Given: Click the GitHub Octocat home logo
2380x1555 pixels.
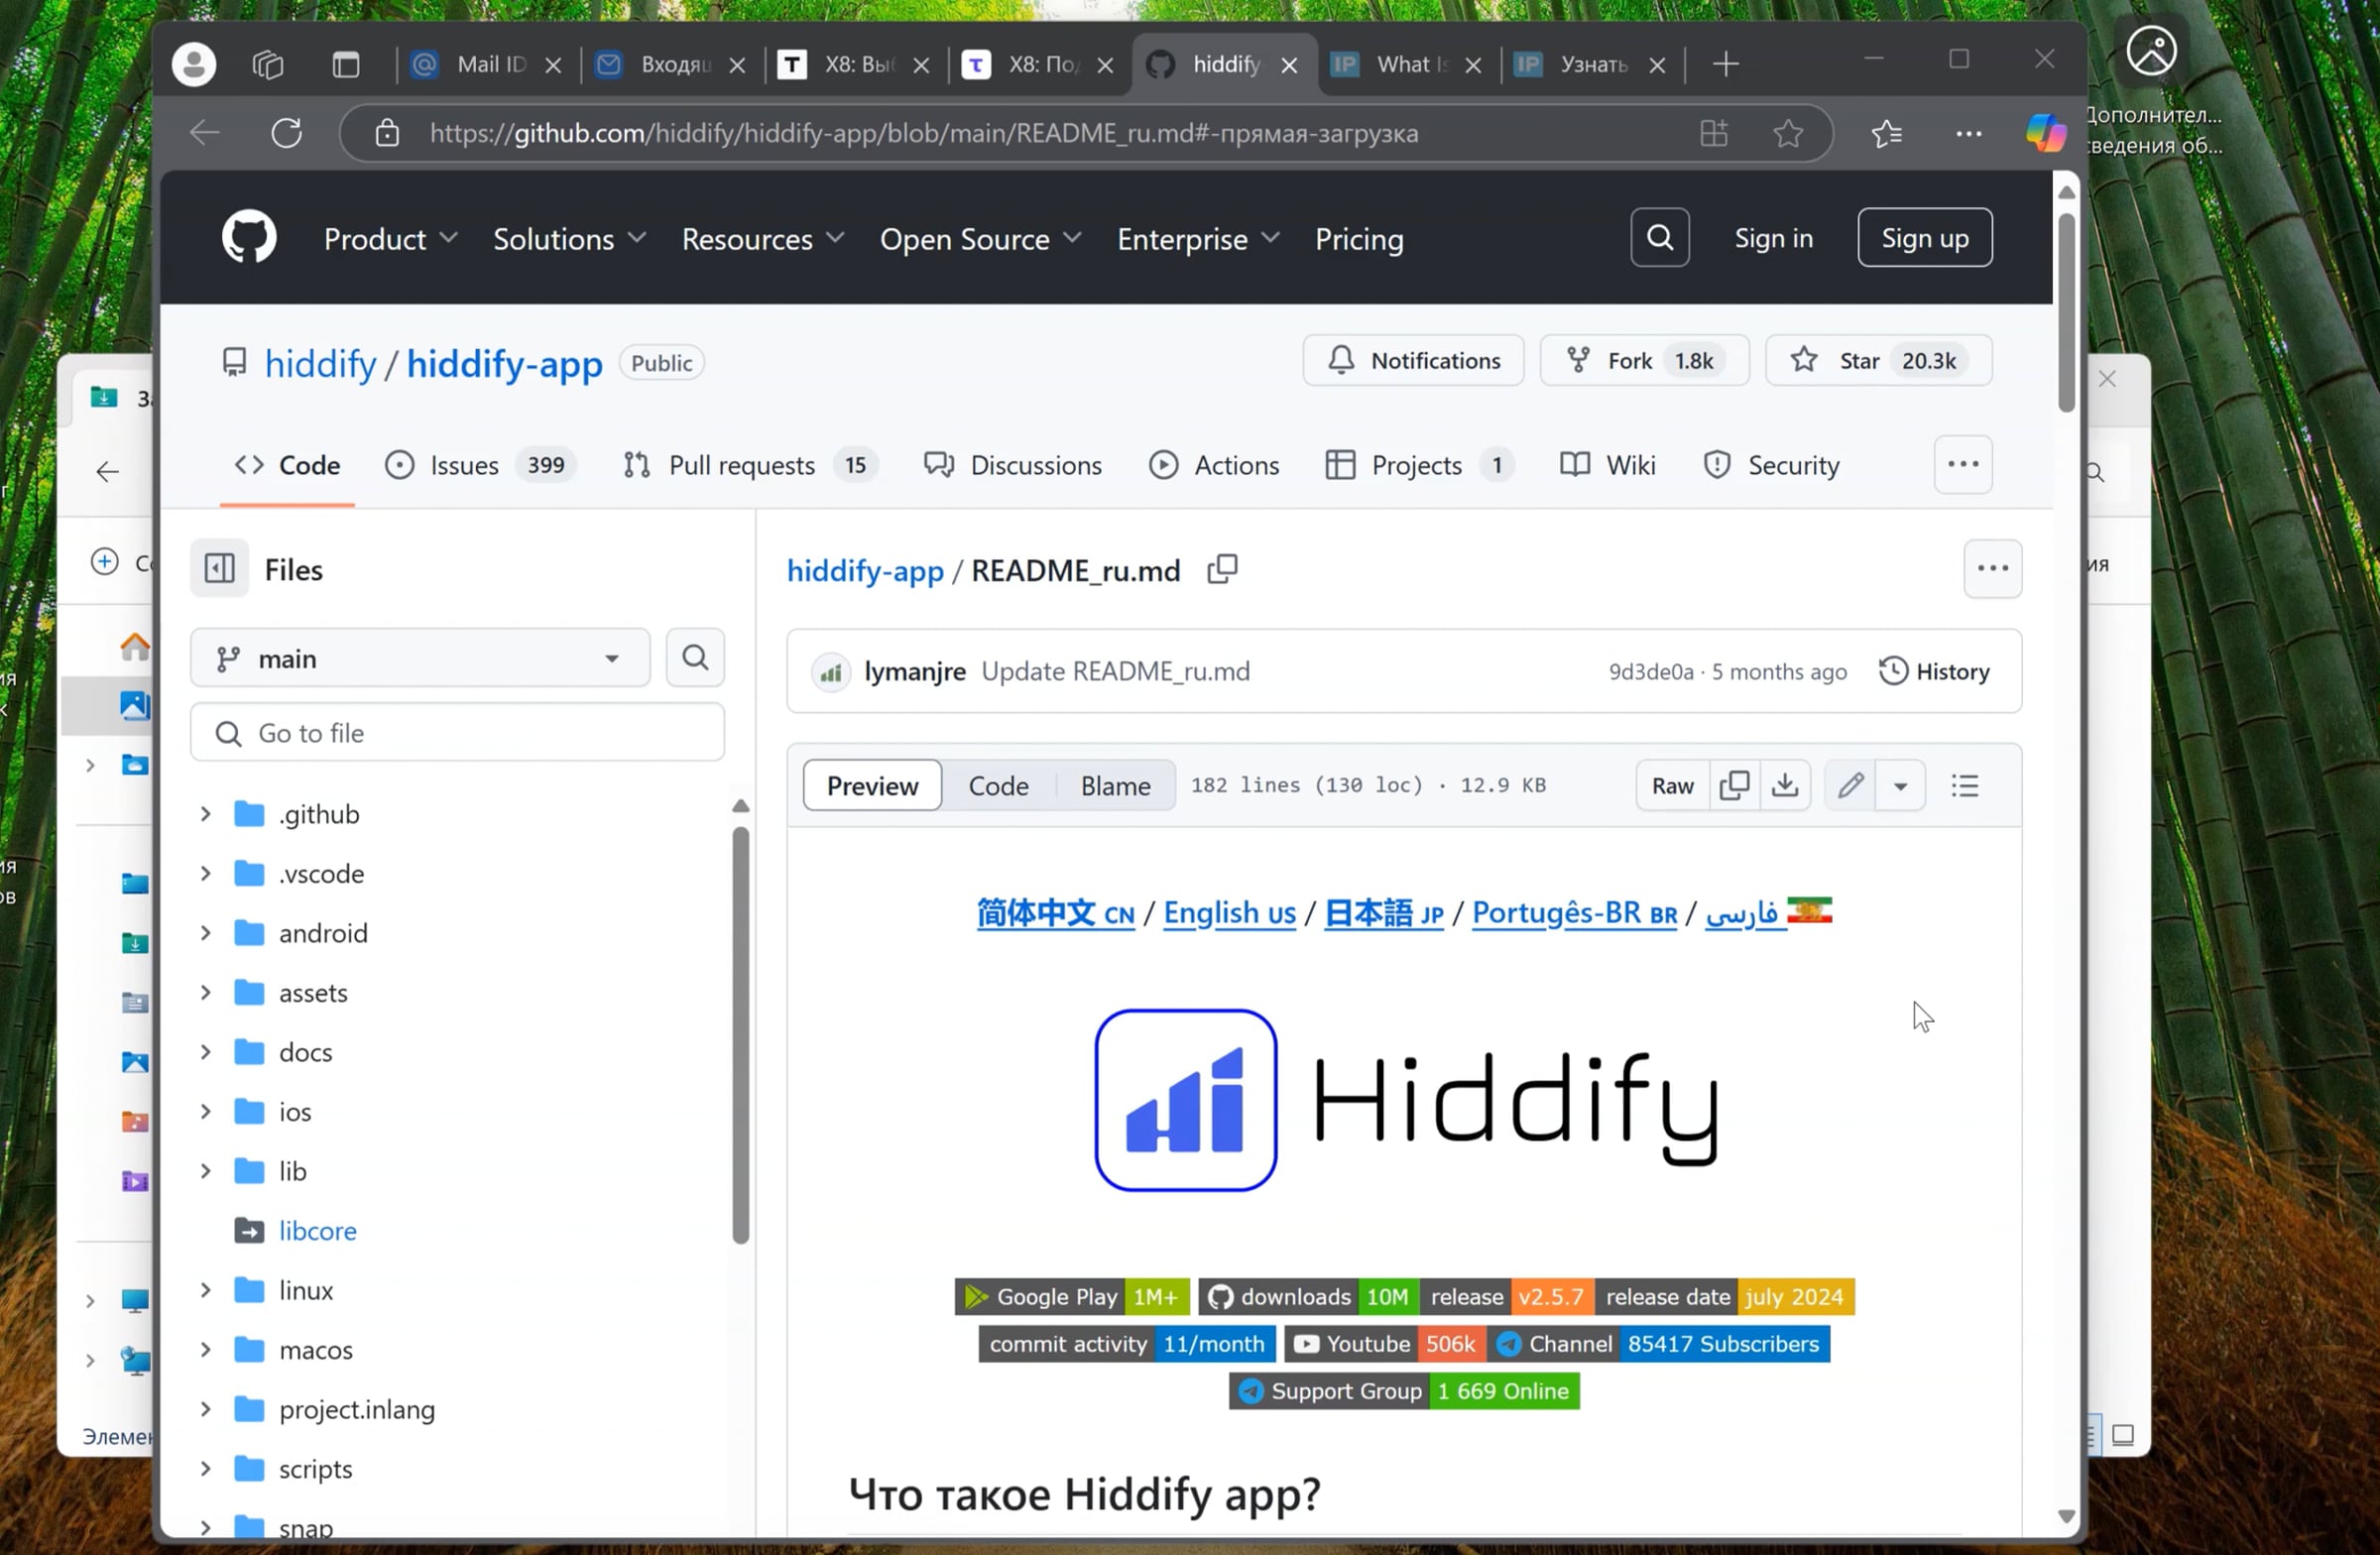Looking at the screenshot, I should coord(248,237).
